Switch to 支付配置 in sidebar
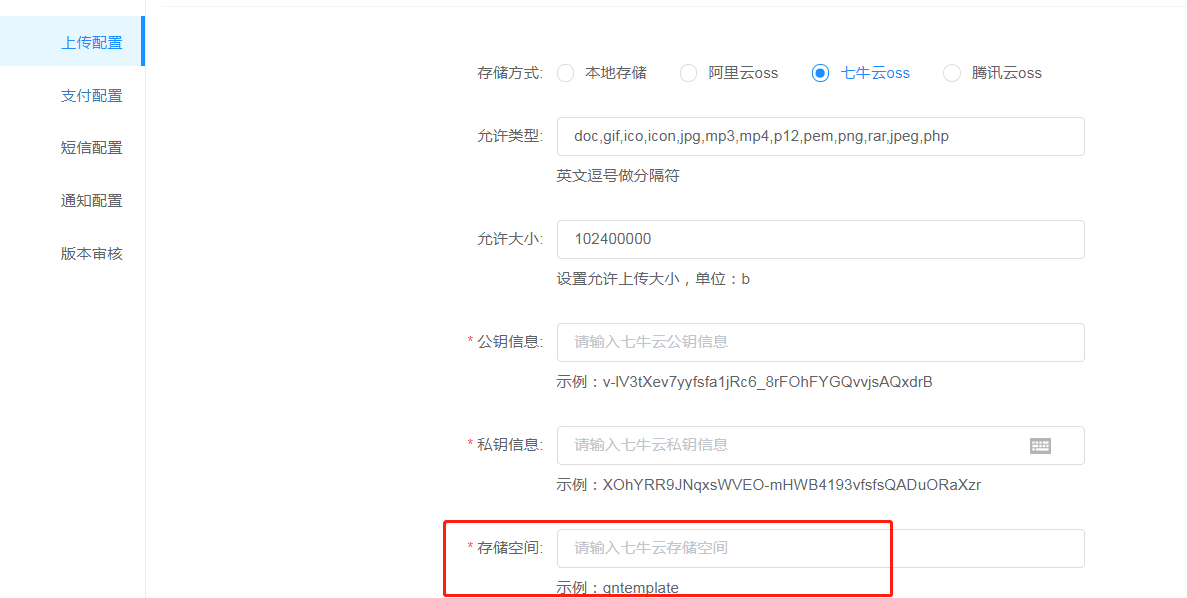The width and height of the screenshot is (1187, 598). tap(91, 95)
